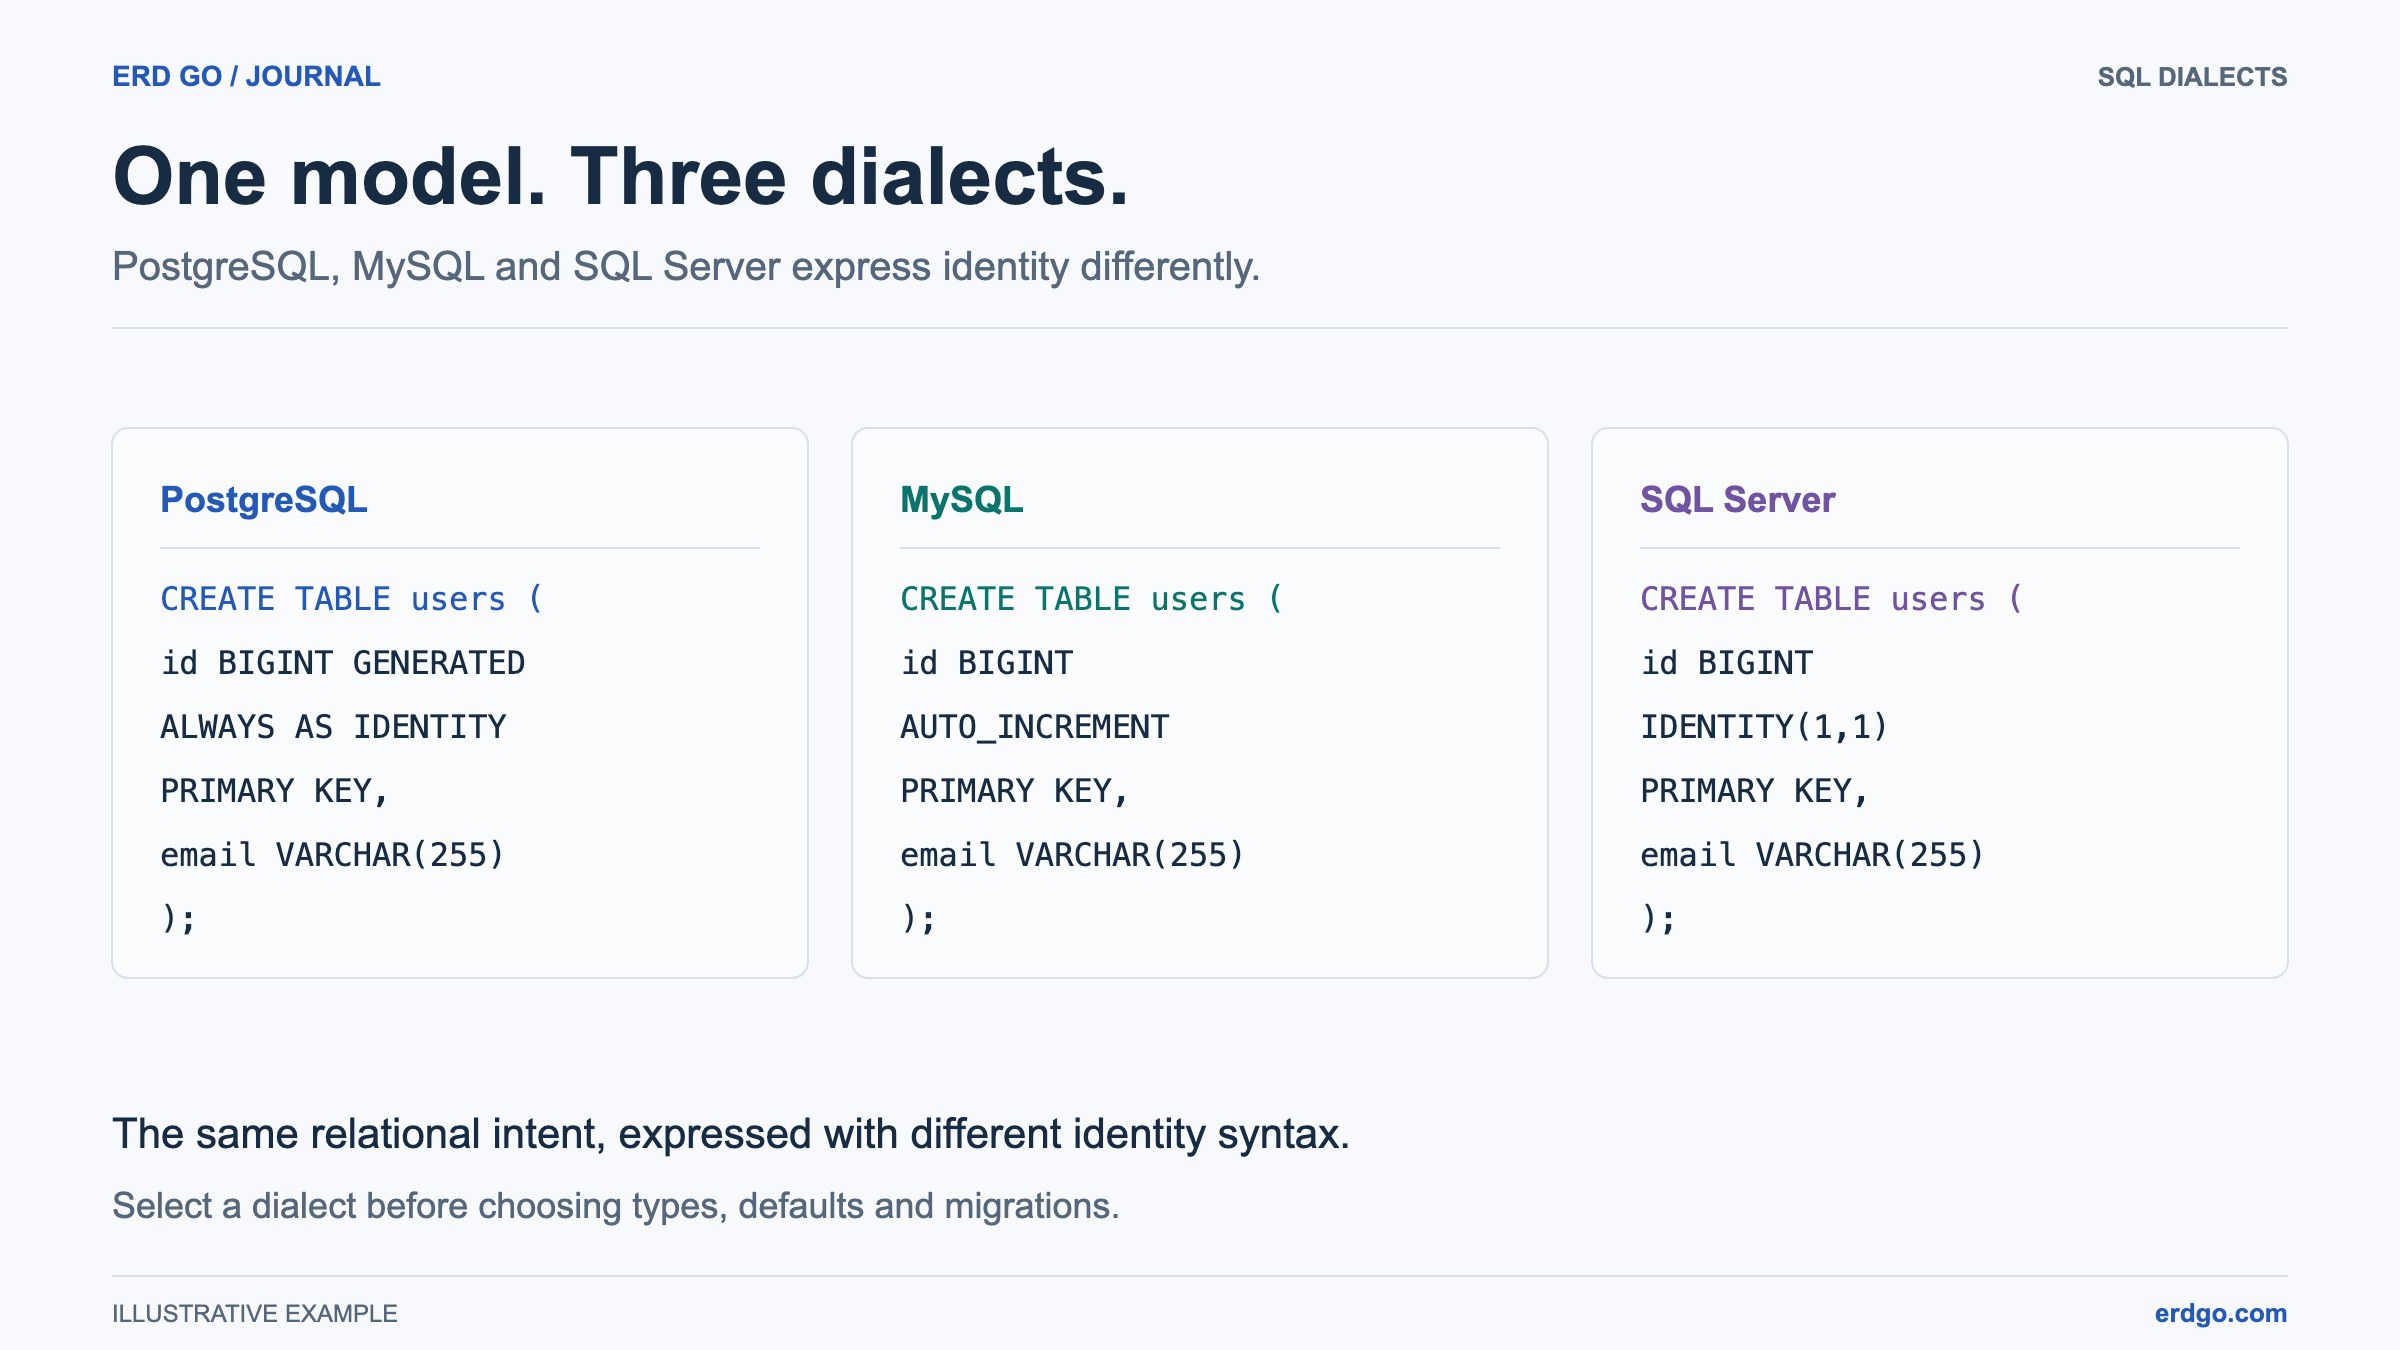Click 'Select a dialect before choosing types' sentence

616,1206
